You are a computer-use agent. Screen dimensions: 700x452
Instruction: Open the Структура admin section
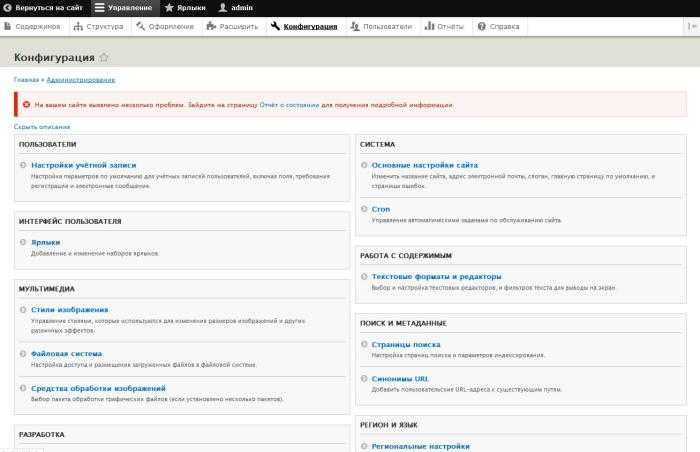(x=99, y=26)
